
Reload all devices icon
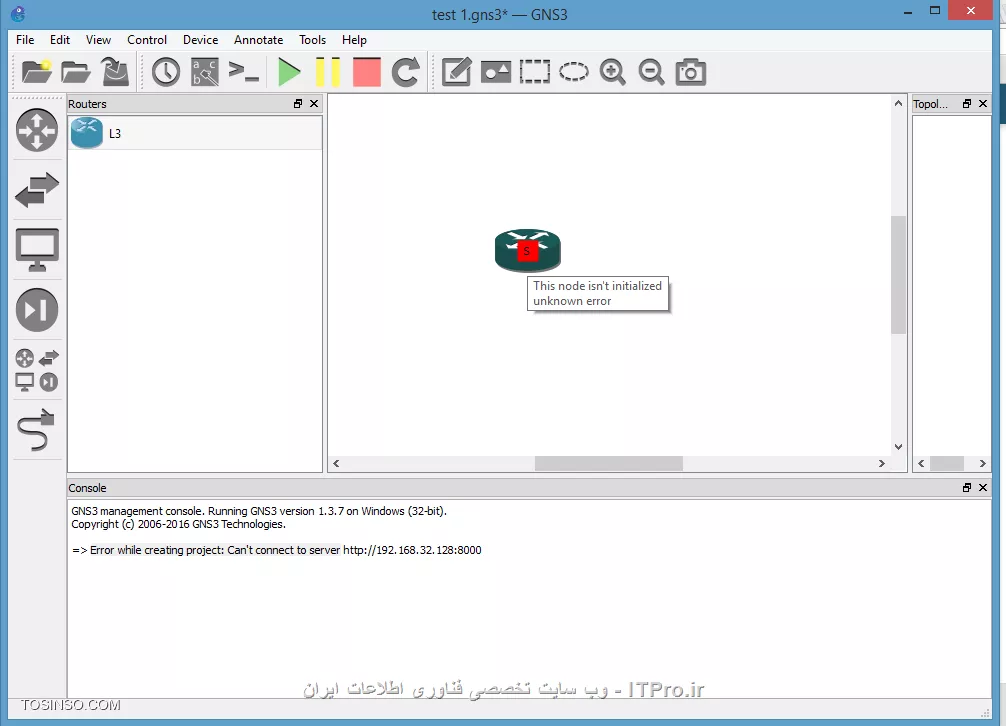coord(405,72)
